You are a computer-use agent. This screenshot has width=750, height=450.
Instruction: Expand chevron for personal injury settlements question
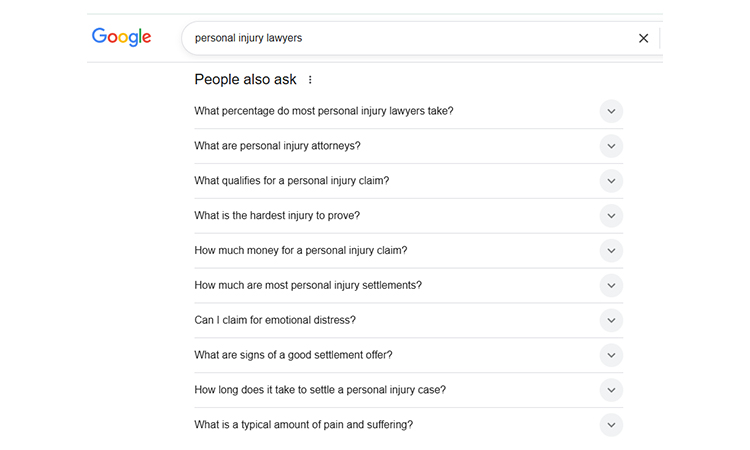(611, 286)
